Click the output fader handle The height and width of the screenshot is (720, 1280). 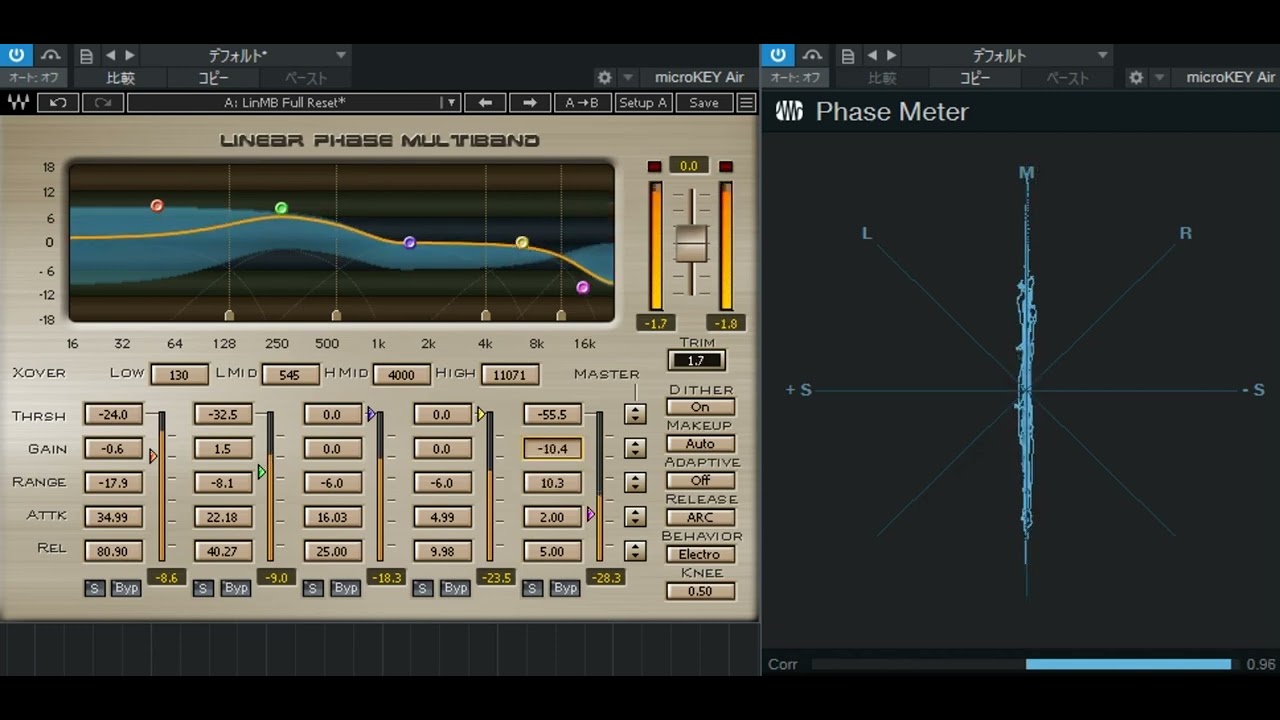pyautogui.click(x=691, y=244)
